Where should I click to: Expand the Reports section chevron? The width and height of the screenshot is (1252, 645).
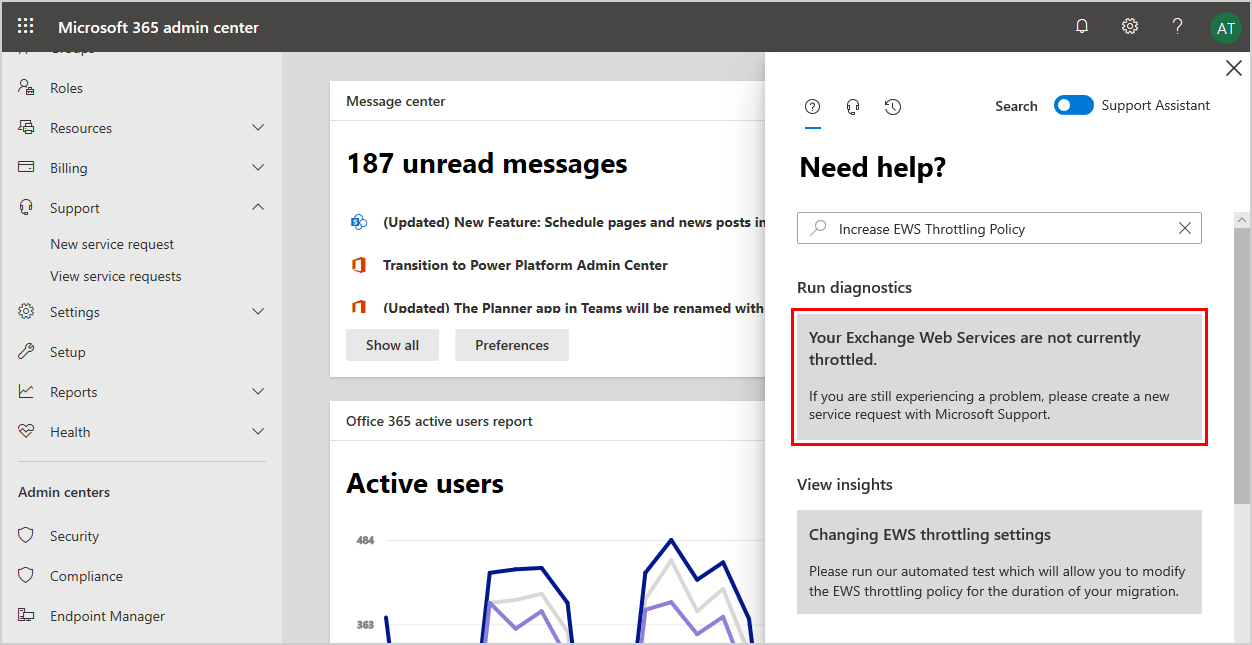[x=258, y=392]
